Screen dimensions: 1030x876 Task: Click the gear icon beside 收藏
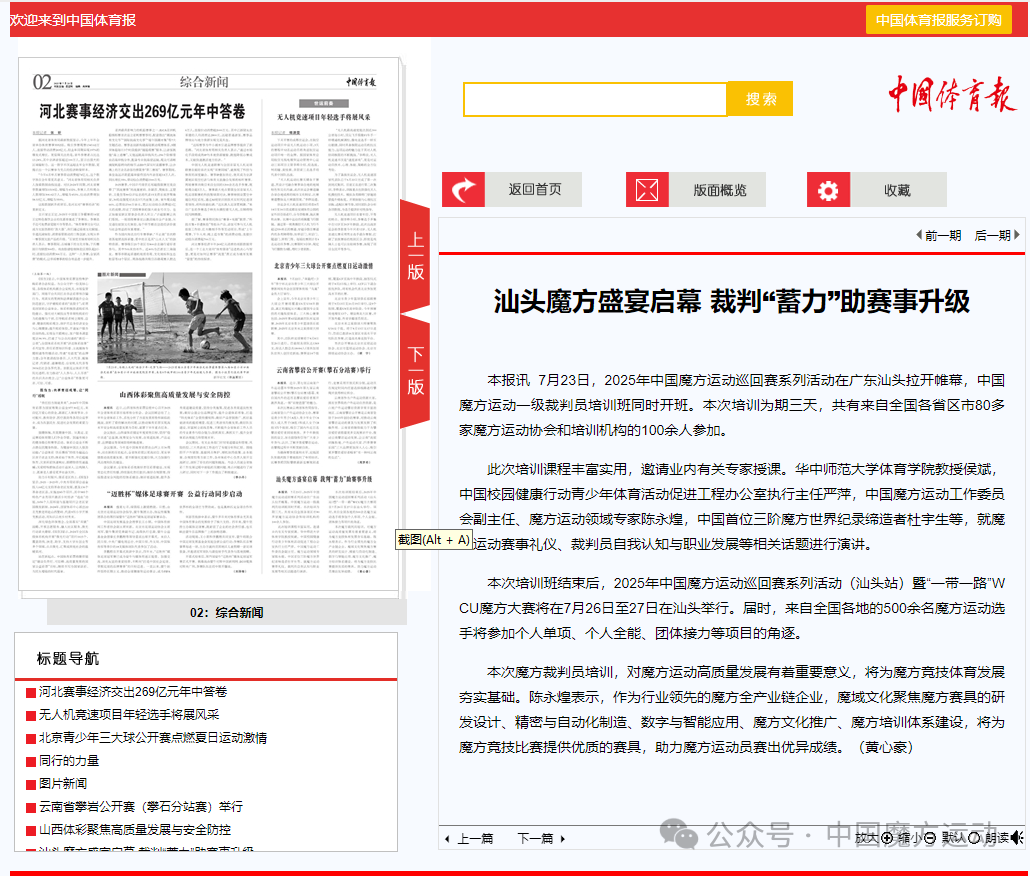pos(828,190)
